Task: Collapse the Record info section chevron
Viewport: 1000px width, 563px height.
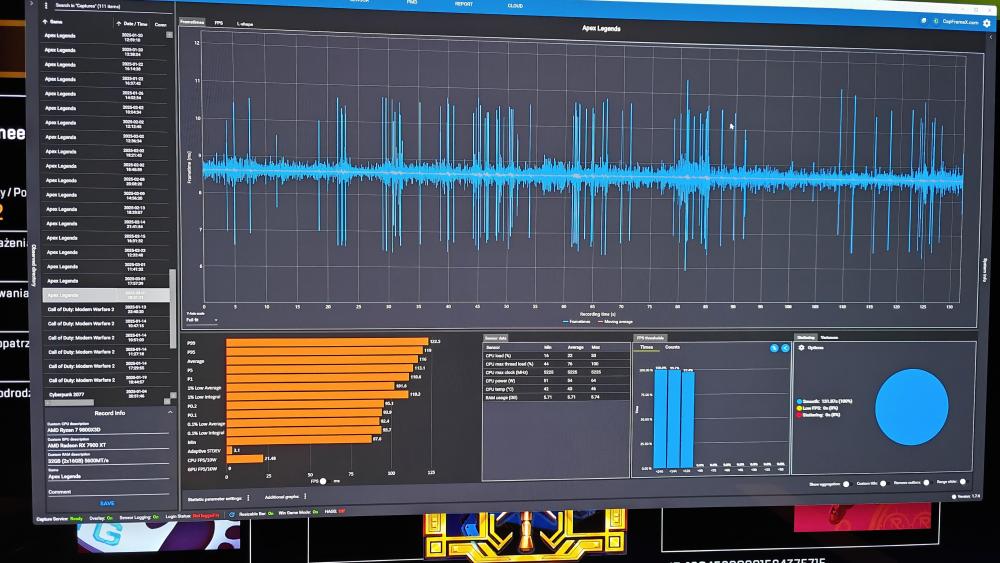Action: 170,413
